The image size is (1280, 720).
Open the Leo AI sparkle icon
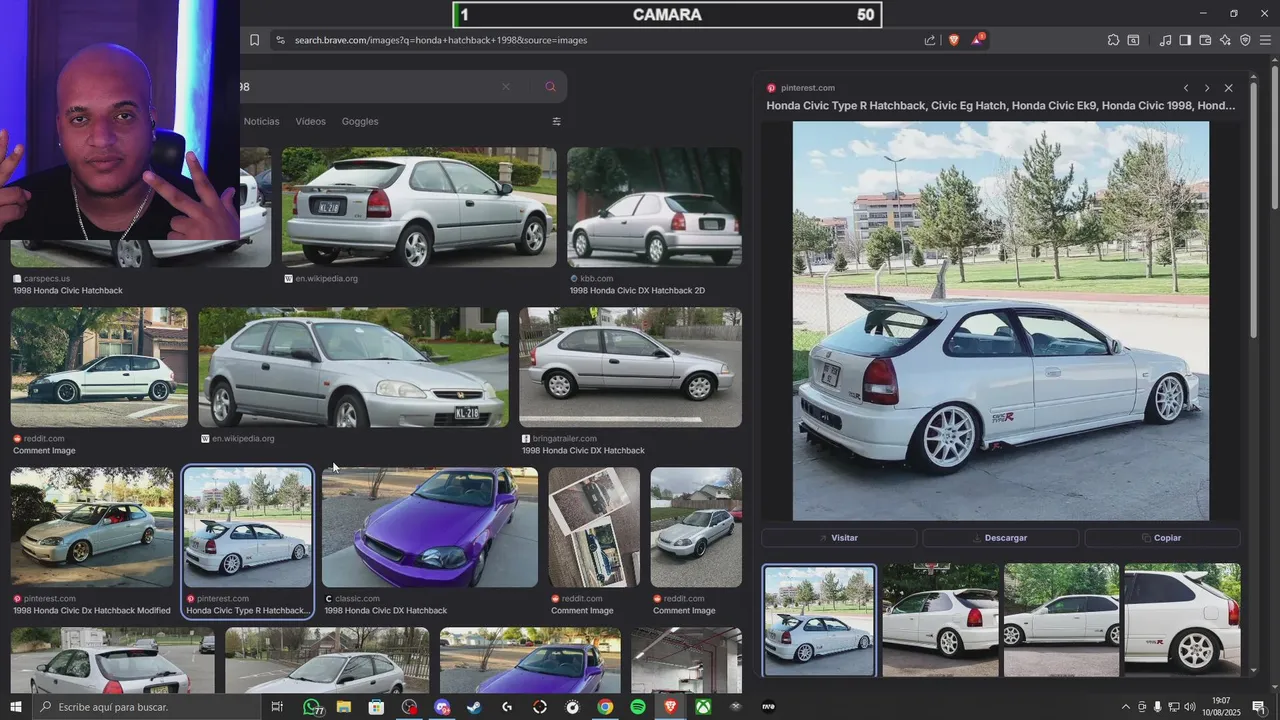coord(1225,40)
